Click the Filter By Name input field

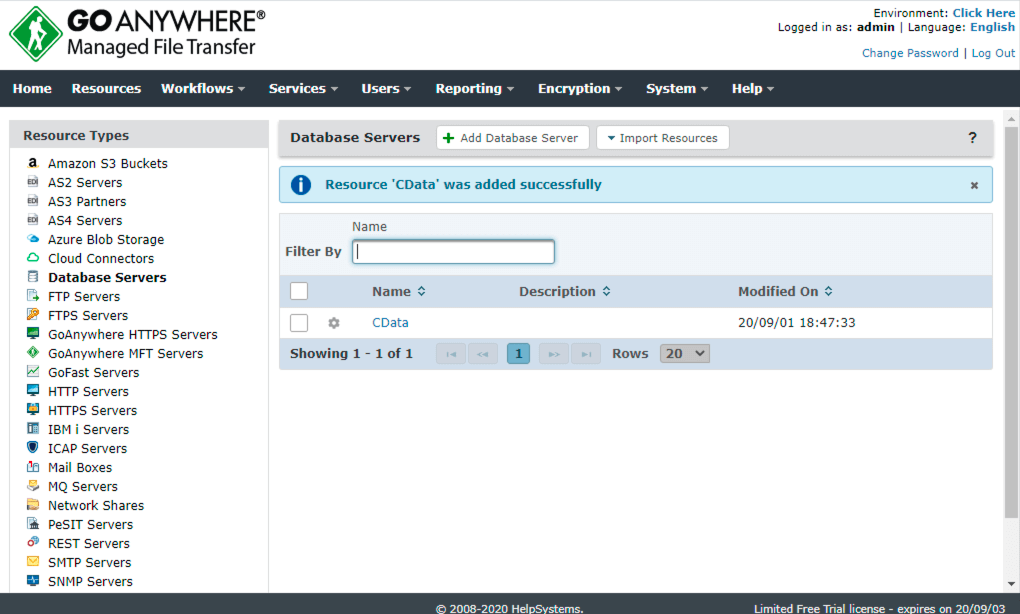453,252
